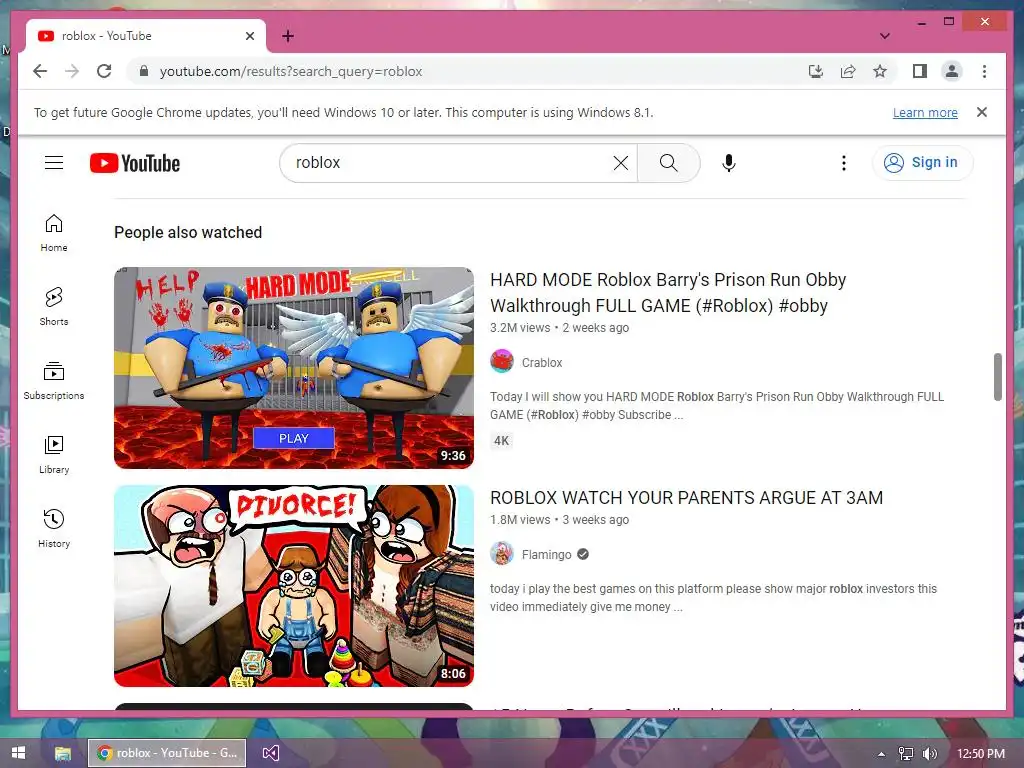Open ROBLOX WATCH YOUR PARENTS ARGUE title
1024x768 pixels.
click(686, 498)
